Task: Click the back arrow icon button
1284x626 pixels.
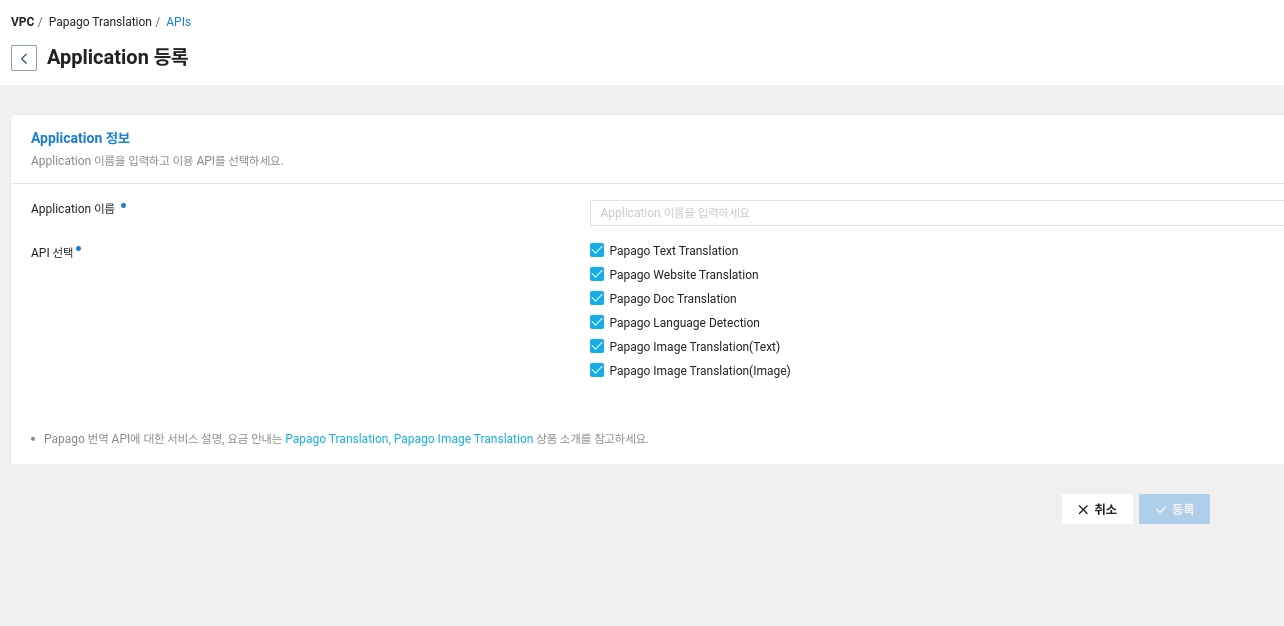Action: click(24, 58)
